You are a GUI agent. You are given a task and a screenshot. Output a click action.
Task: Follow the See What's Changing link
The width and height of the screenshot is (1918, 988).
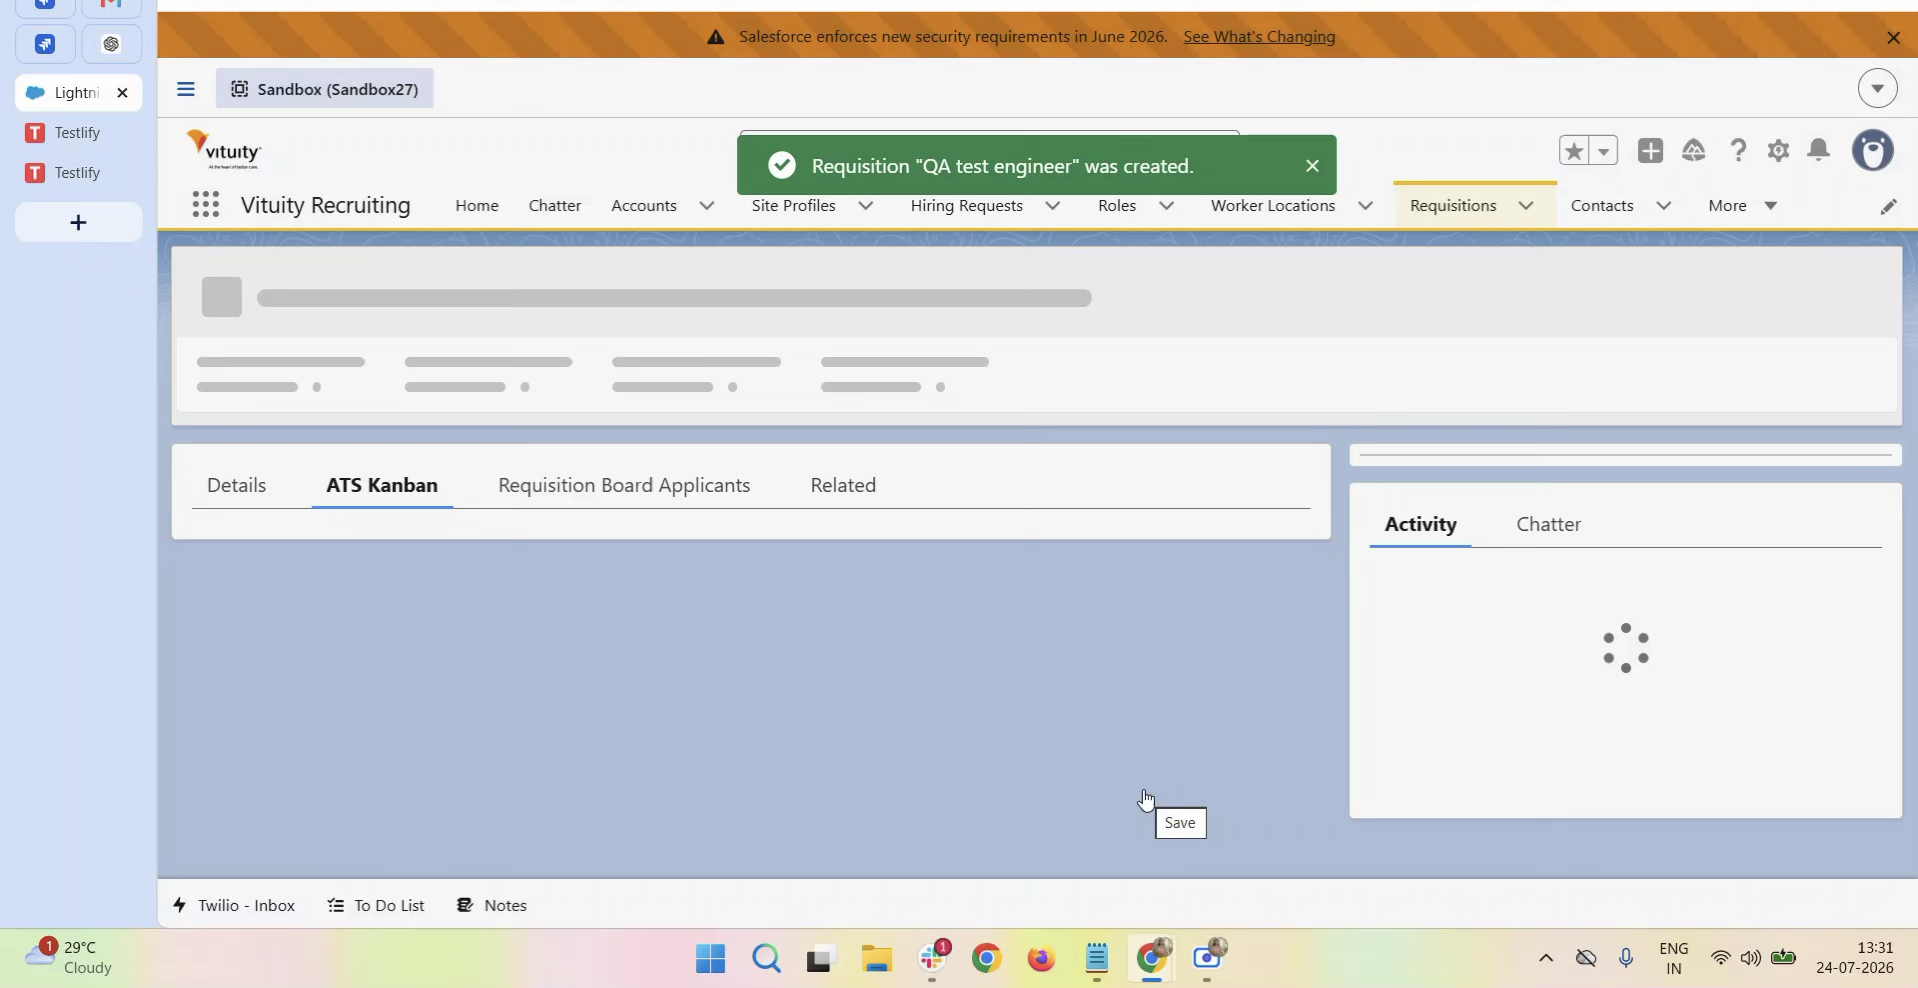[x=1259, y=37]
